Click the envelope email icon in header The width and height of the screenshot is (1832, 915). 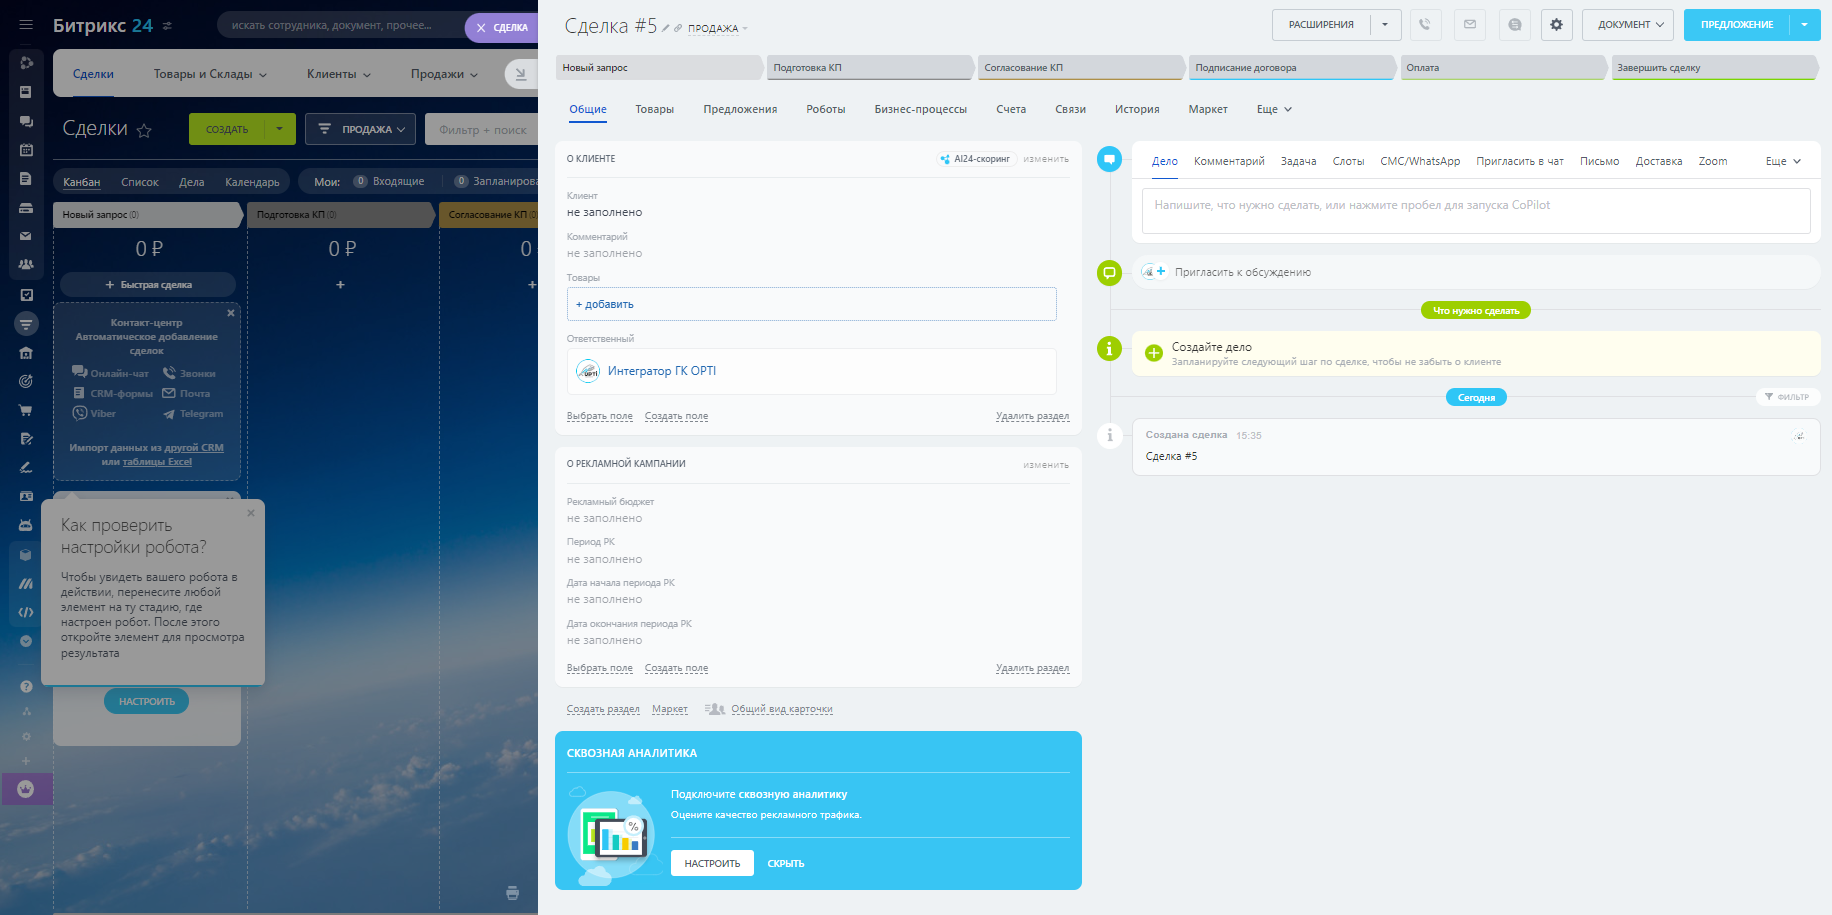[x=1470, y=25]
